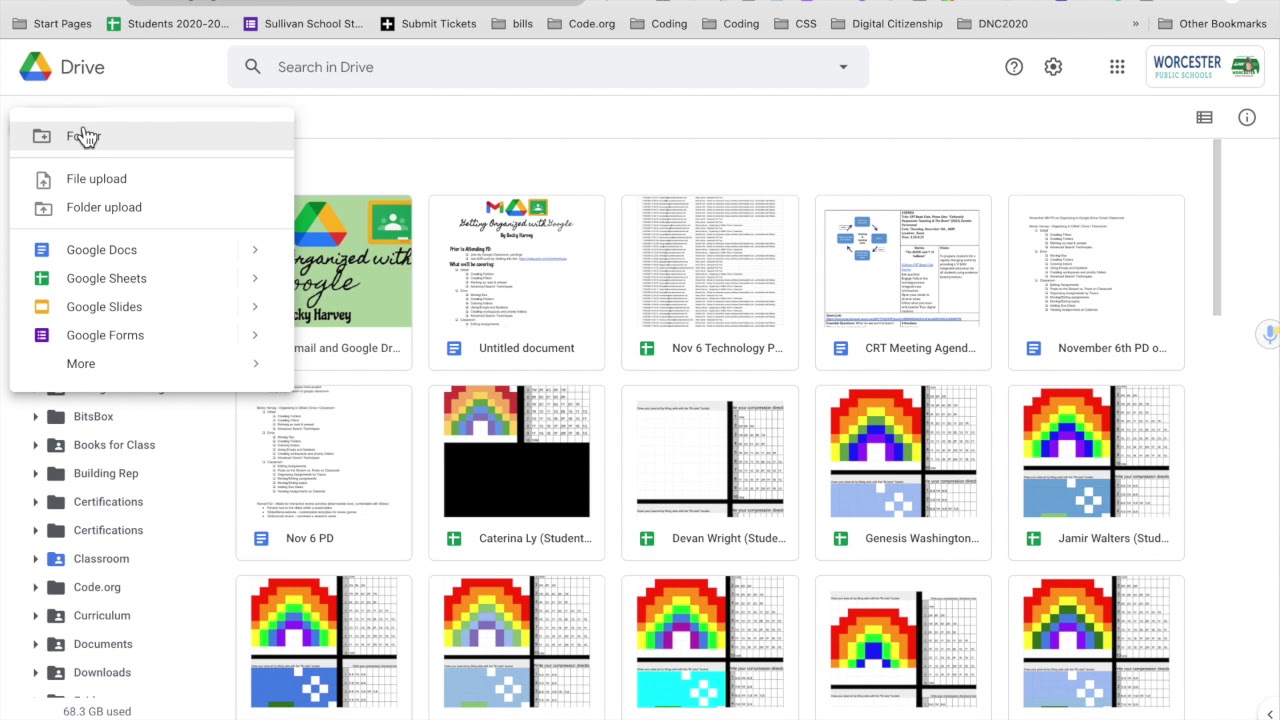The width and height of the screenshot is (1280, 720).
Task: Click the purple Google Forms icon
Action: click(x=42, y=335)
